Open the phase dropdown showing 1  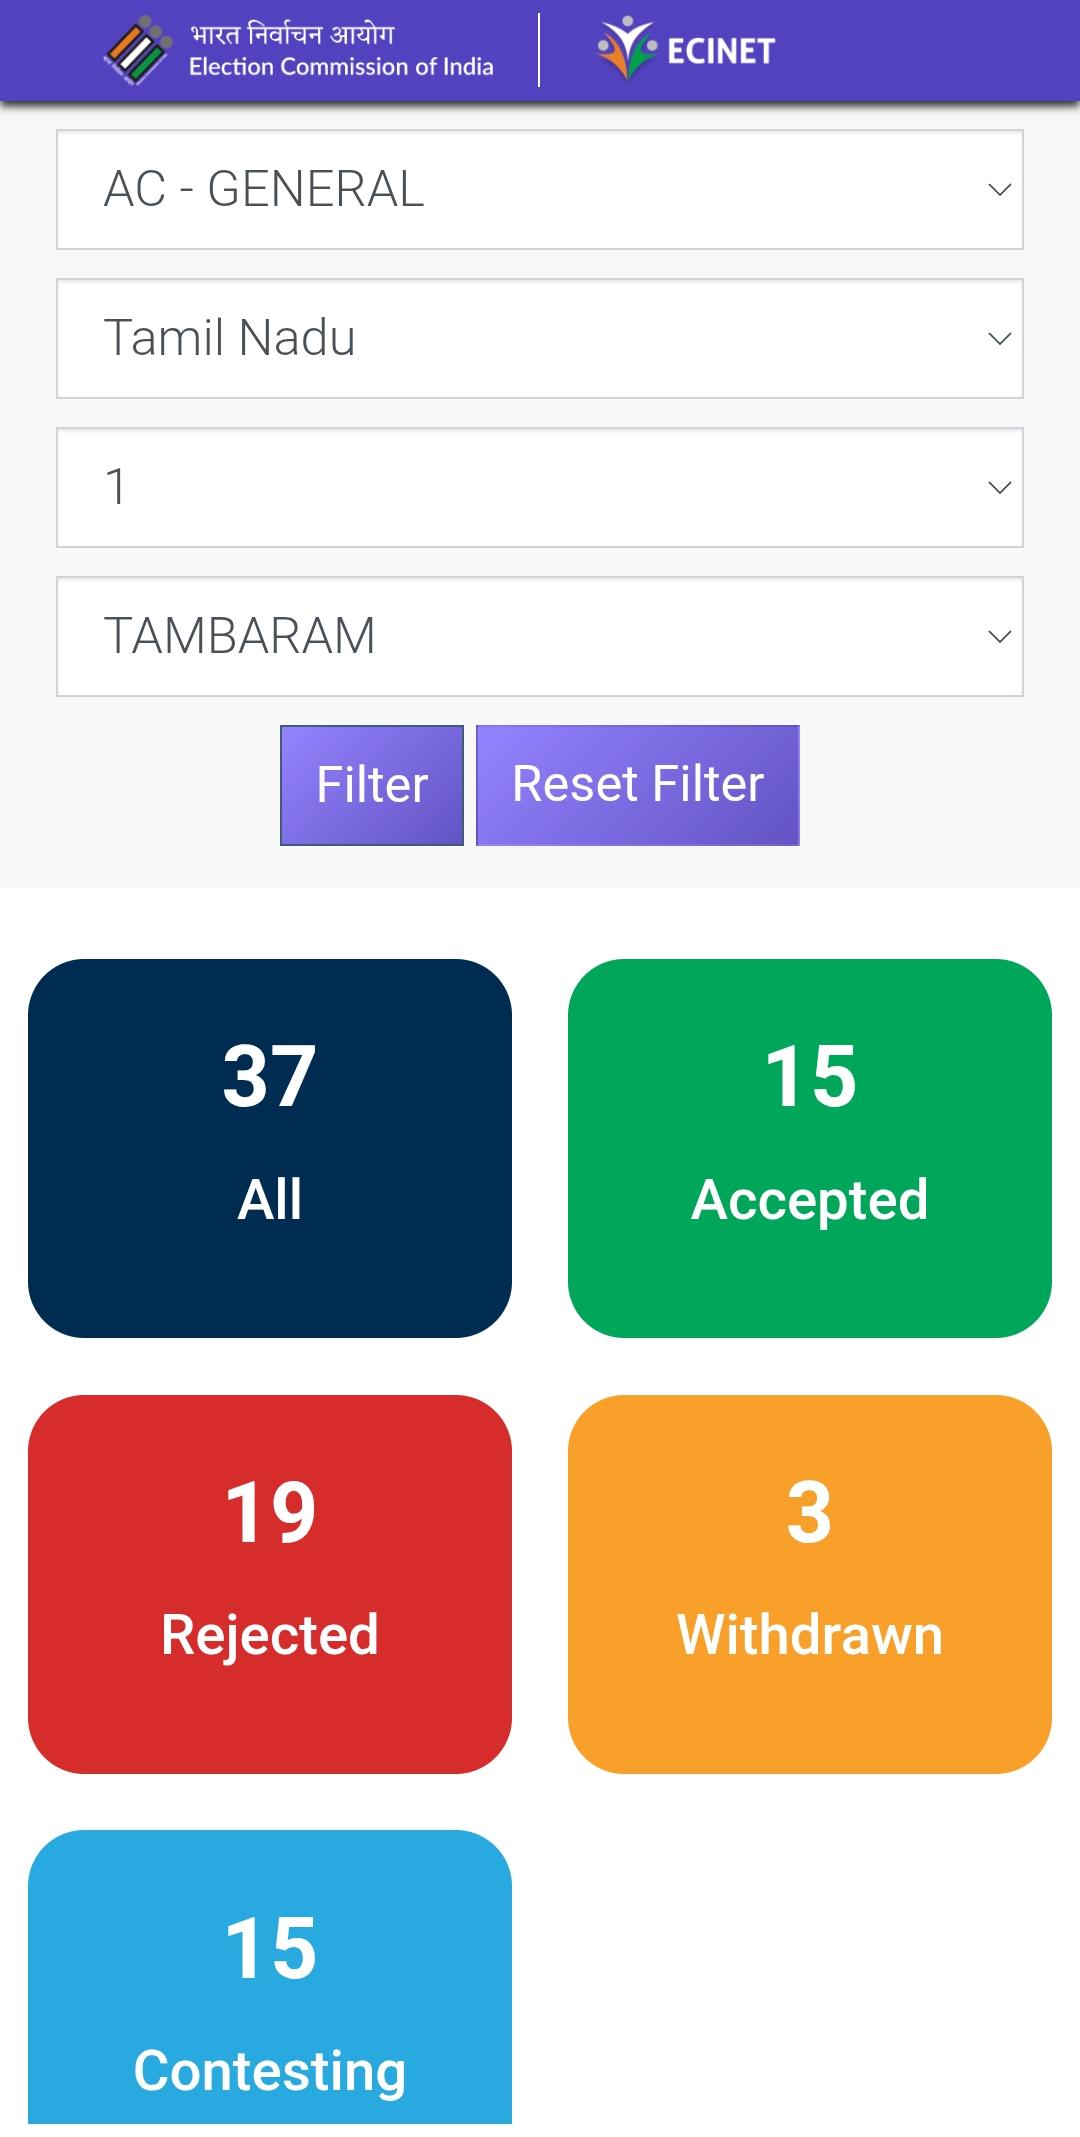[539, 487]
